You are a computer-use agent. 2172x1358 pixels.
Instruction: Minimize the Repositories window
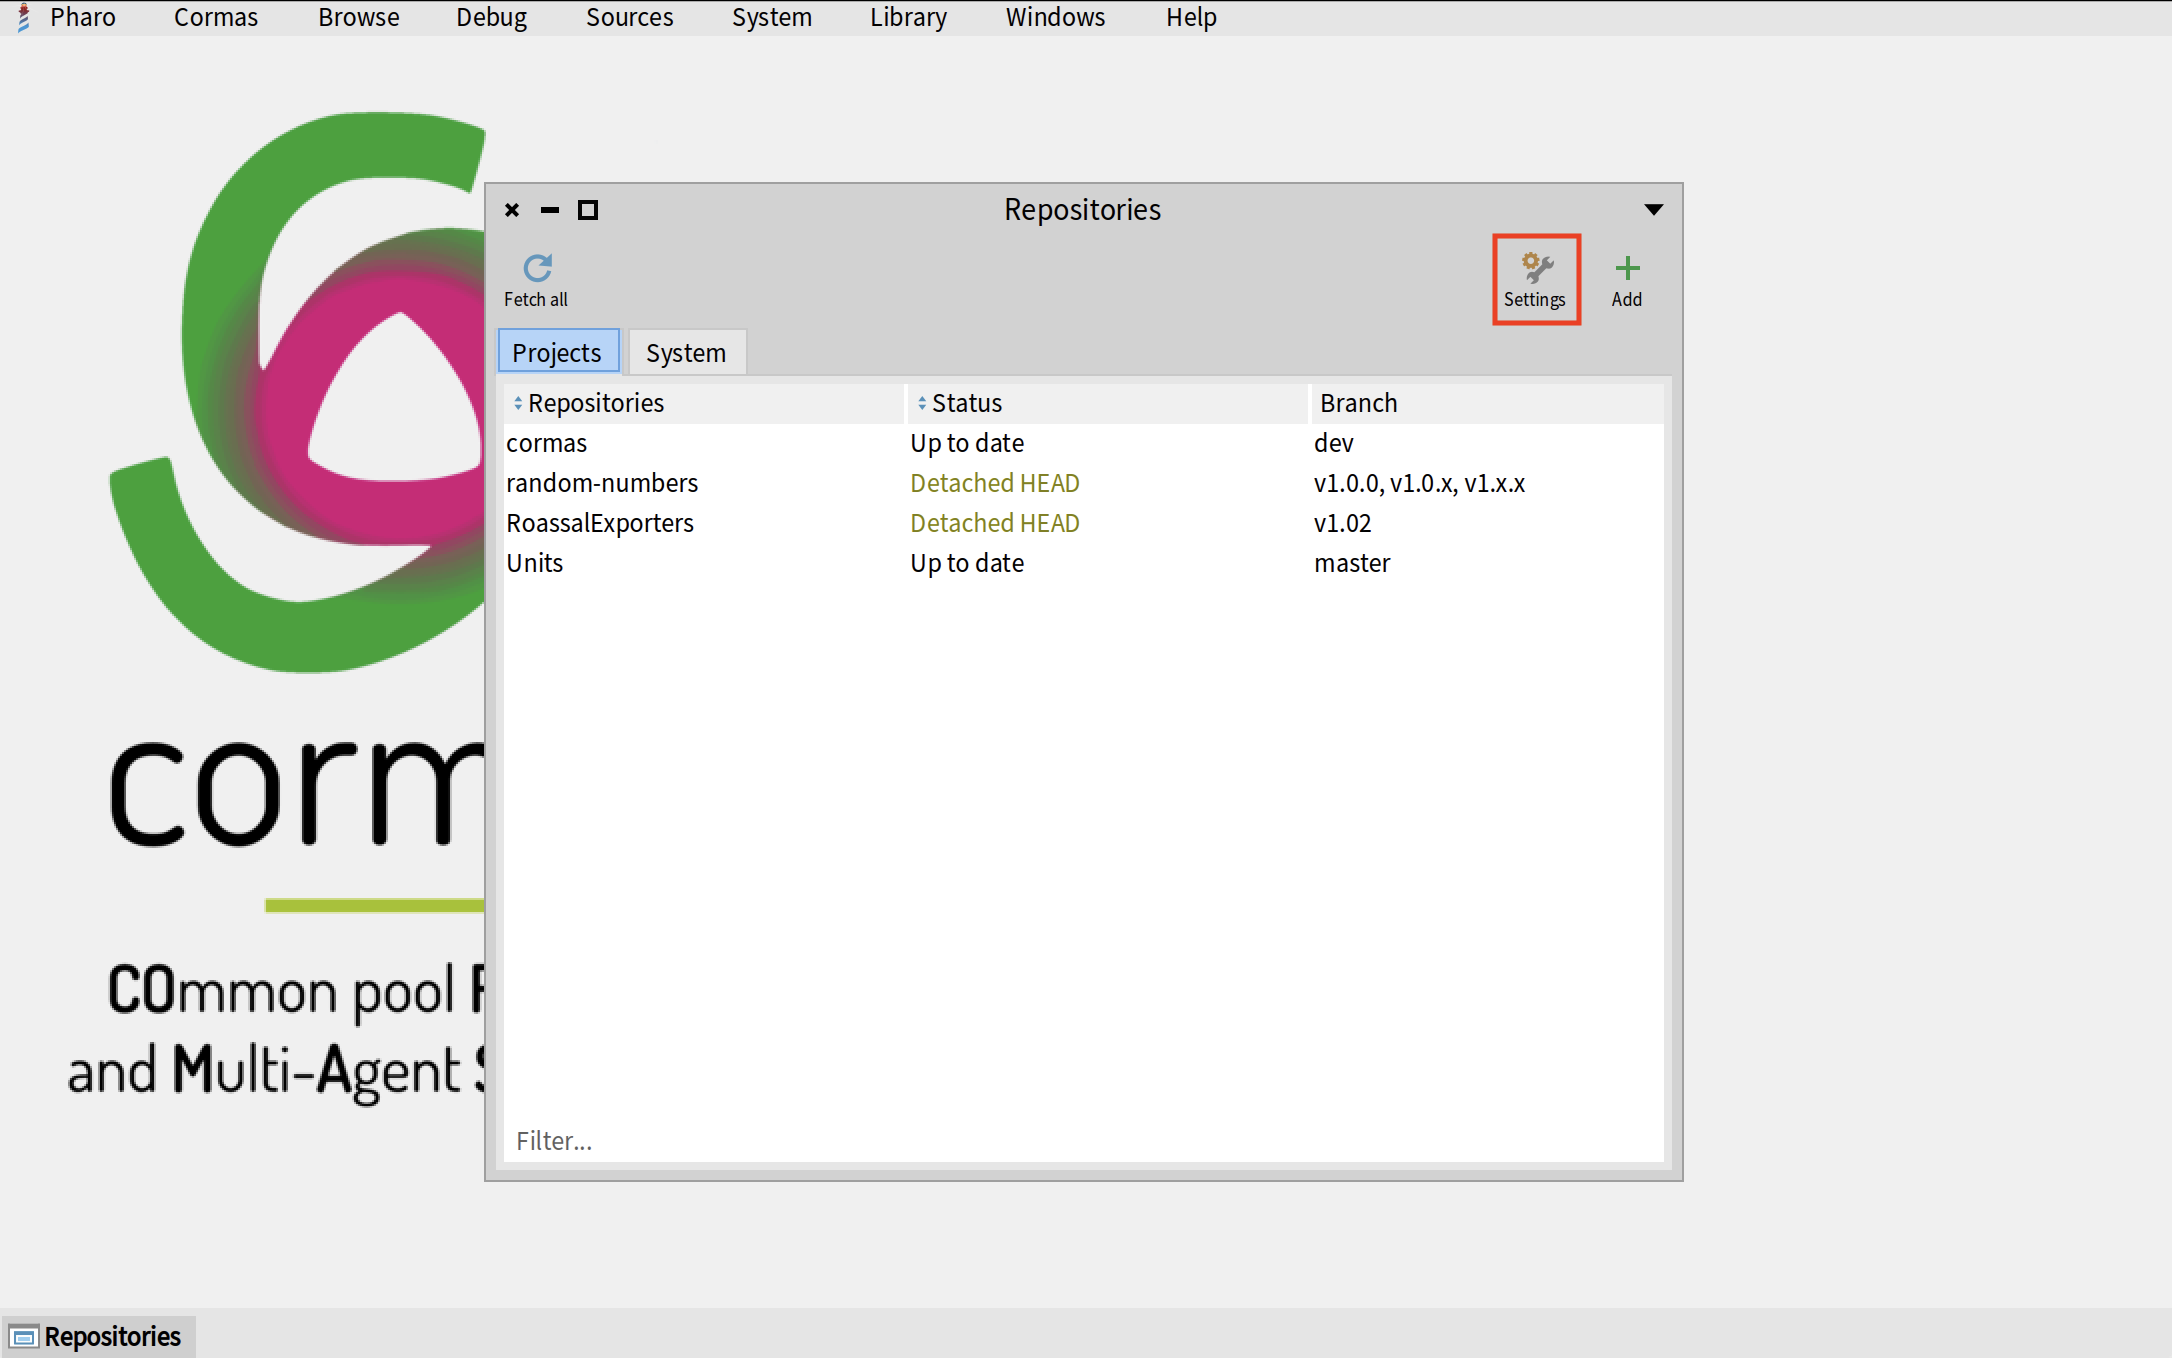pyautogui.click(x=550, y=210)
